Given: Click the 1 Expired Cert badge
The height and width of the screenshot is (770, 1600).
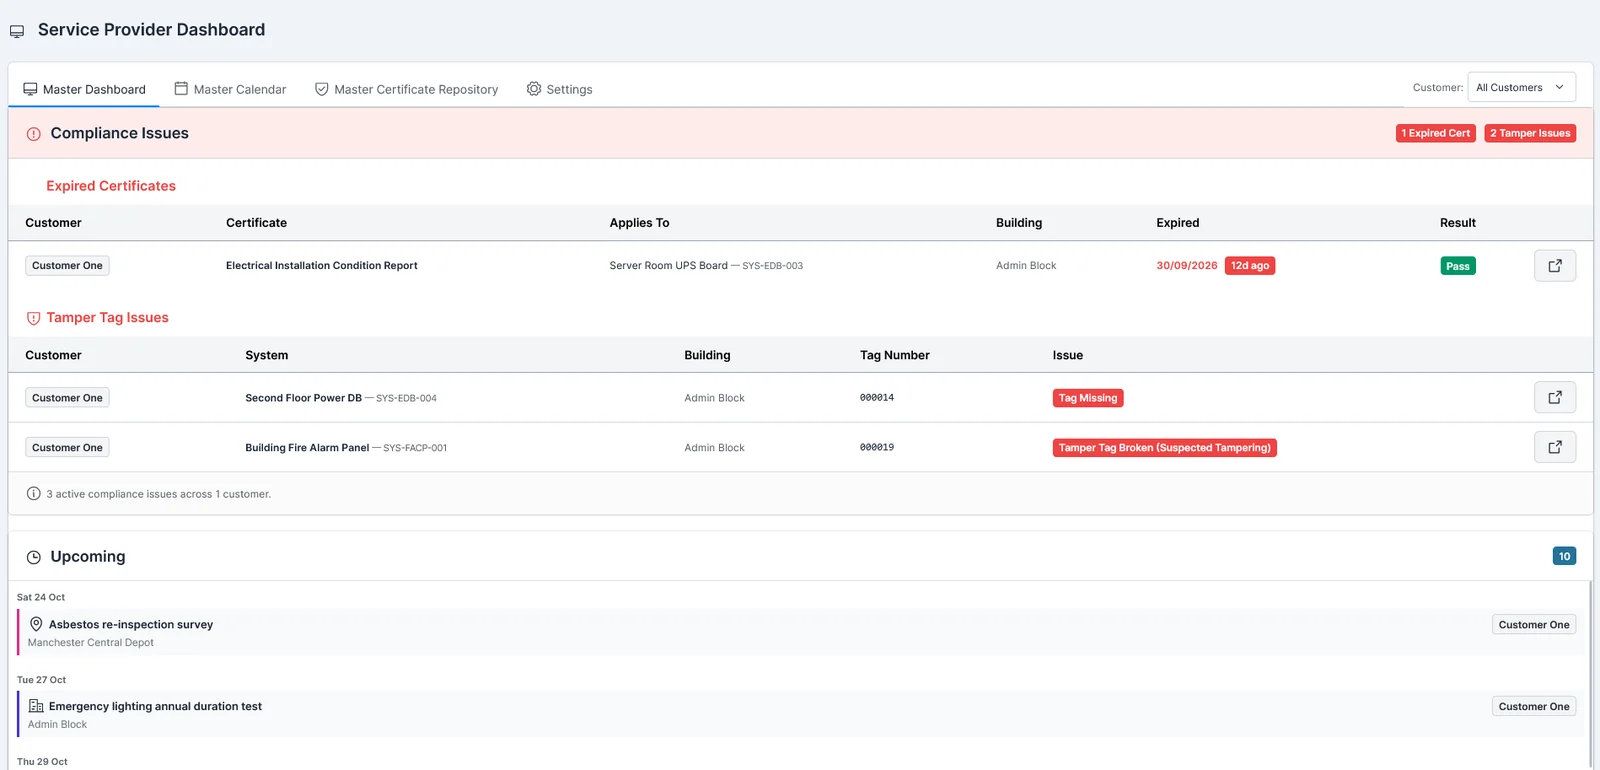Looking at the screenshot, I should pyautogui.click(x=1435, y=133).
